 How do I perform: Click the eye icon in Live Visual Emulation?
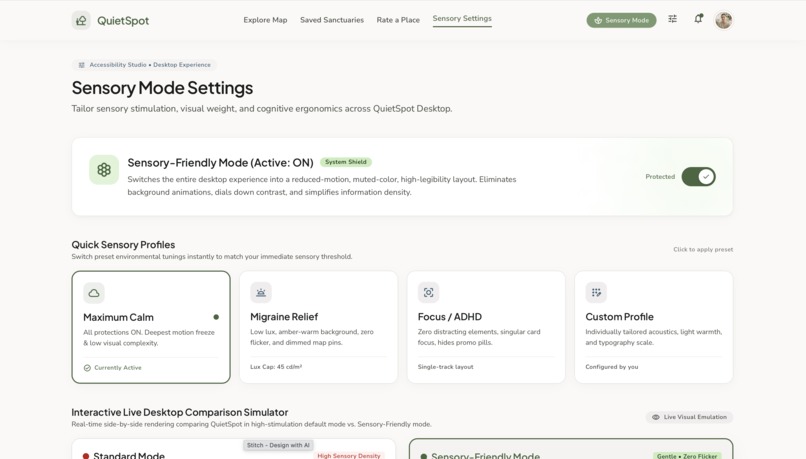pos(656,417)
